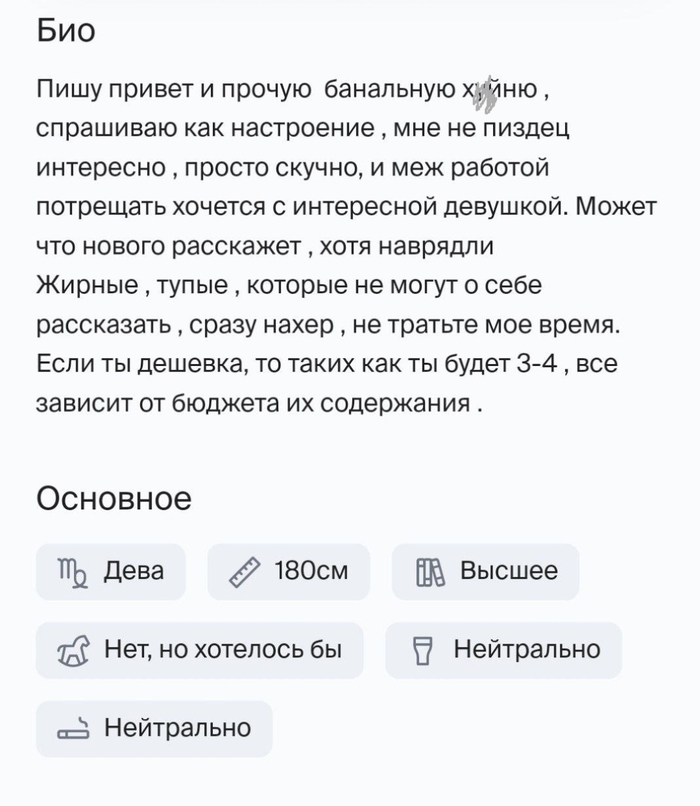Click the rocking horse children icon
The image size is (700, 806).
pyautogui.click(x=76, y=650)
